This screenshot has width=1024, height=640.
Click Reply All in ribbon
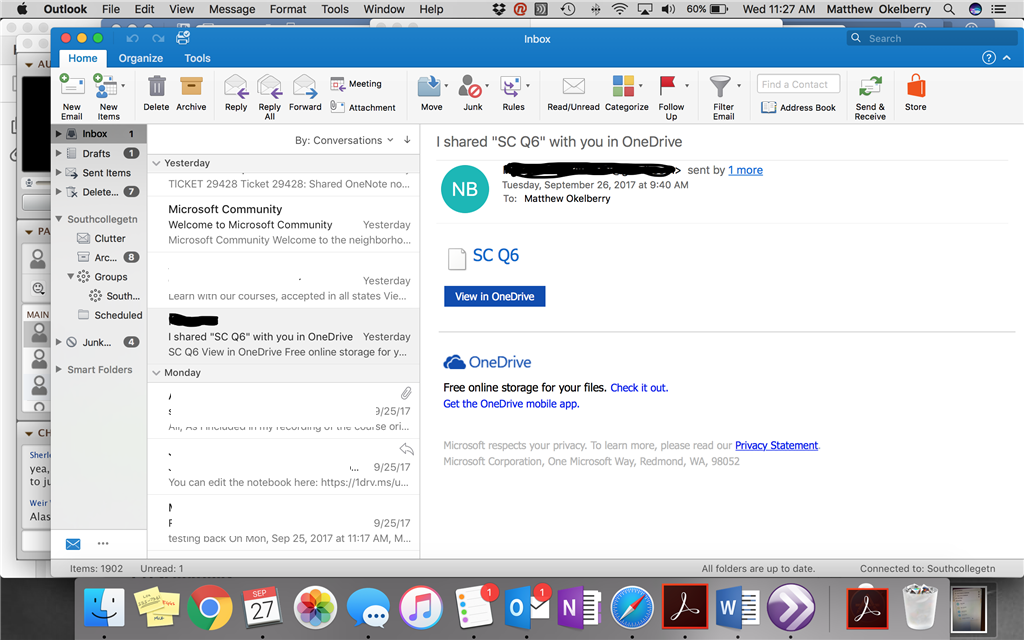[269, 97]
